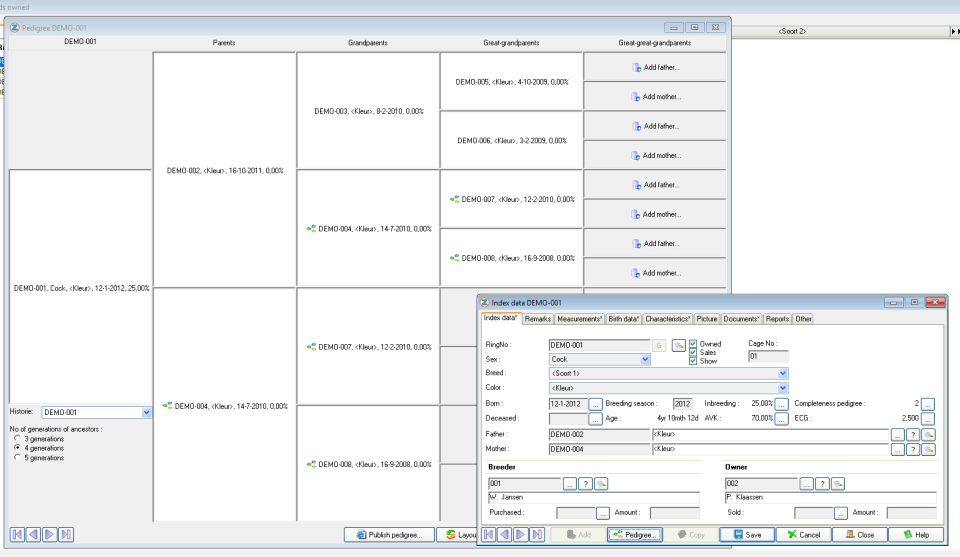960x557 pixels.
Task: Click the Pedigree... button
Action: click(634, 534)
